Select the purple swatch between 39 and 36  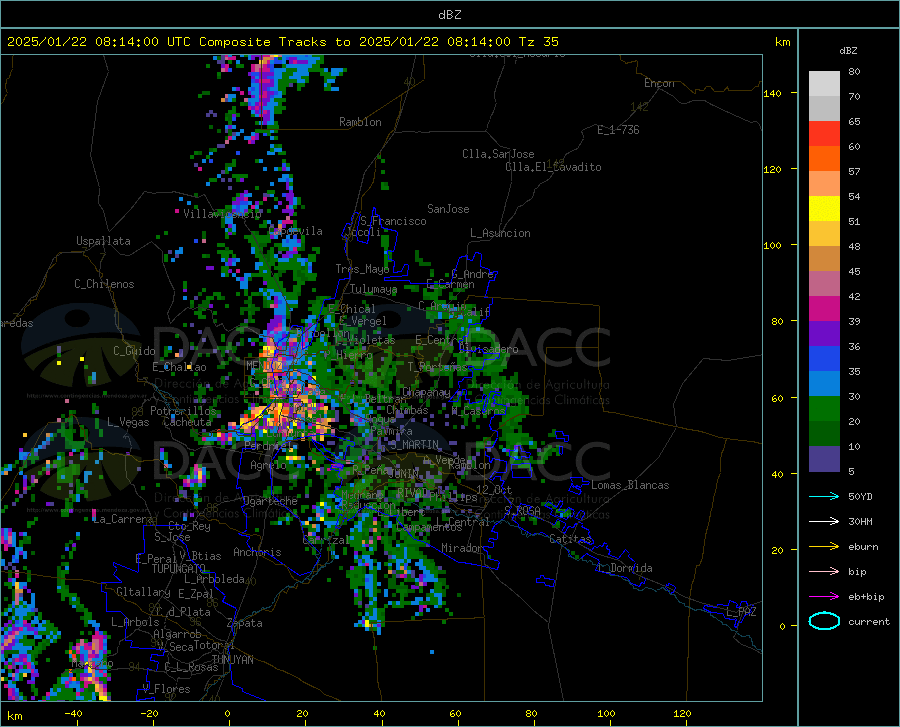coord(824,334)
